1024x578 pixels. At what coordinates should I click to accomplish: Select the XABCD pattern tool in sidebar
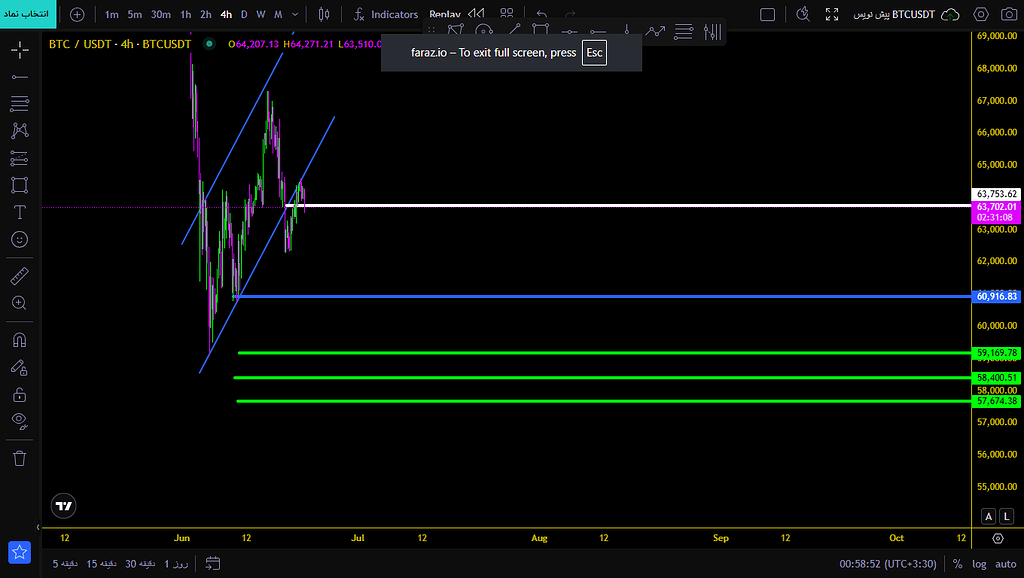(x=20, y=131)
